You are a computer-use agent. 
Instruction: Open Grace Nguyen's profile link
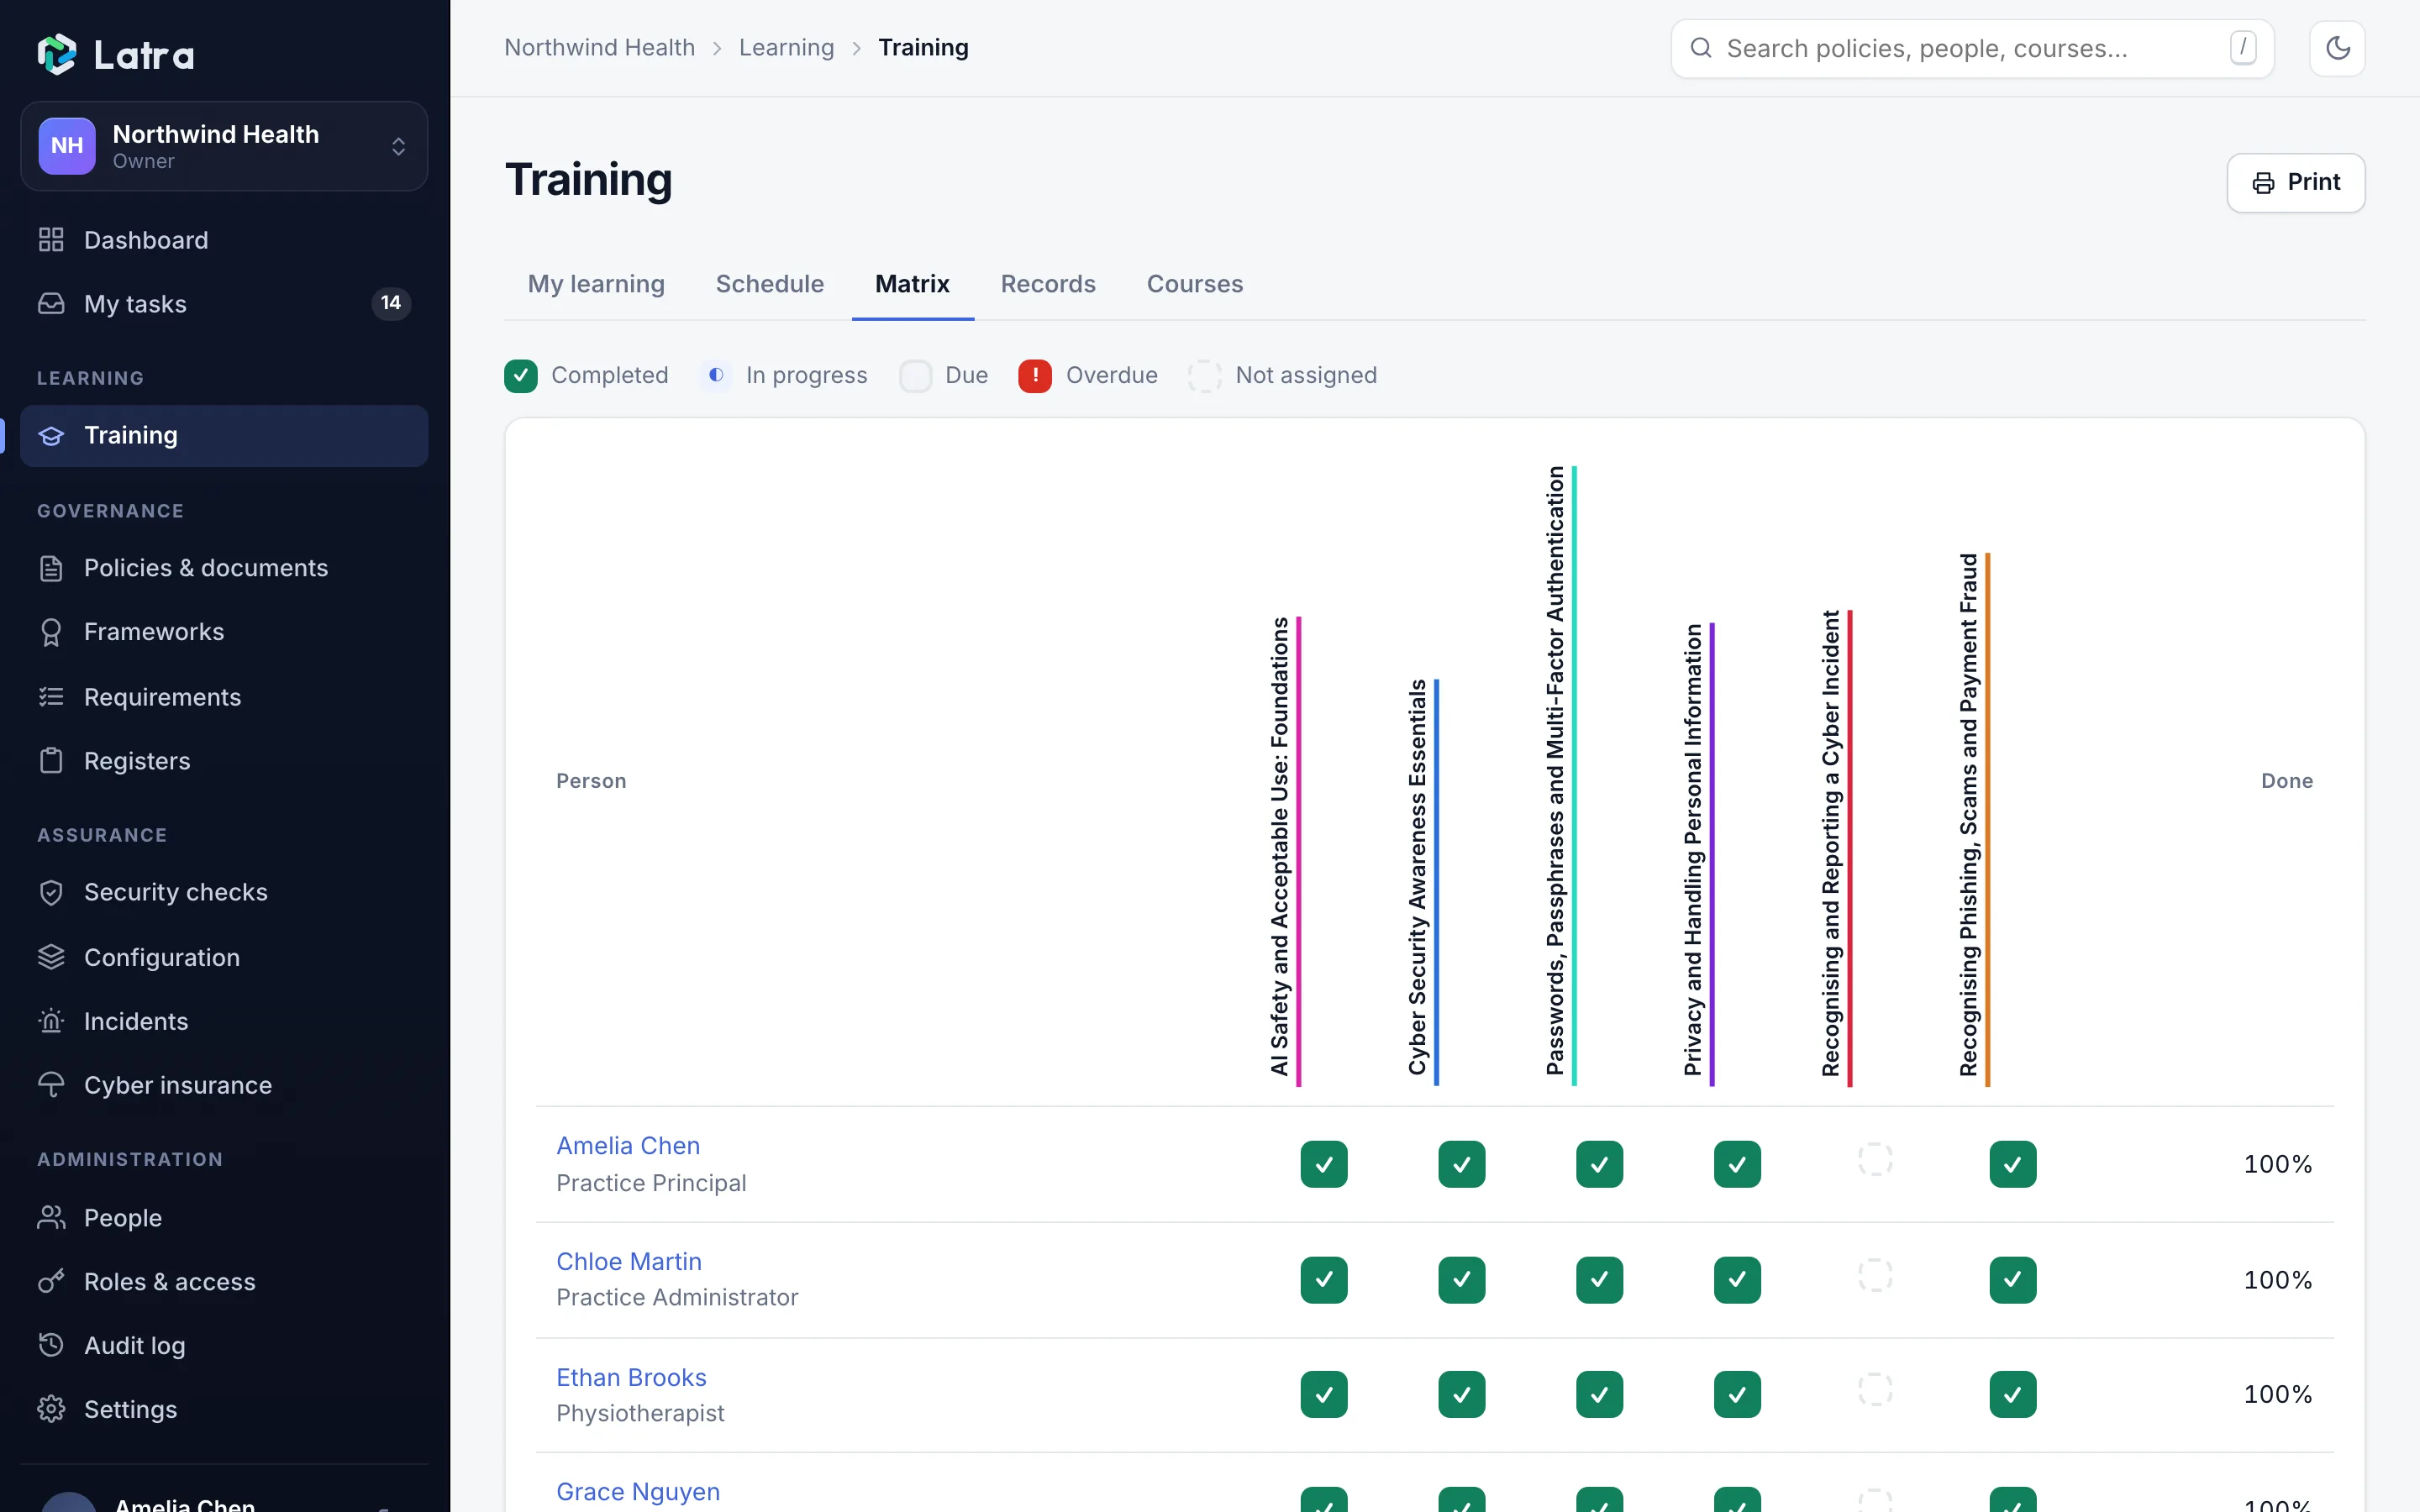pos(638,1492)
